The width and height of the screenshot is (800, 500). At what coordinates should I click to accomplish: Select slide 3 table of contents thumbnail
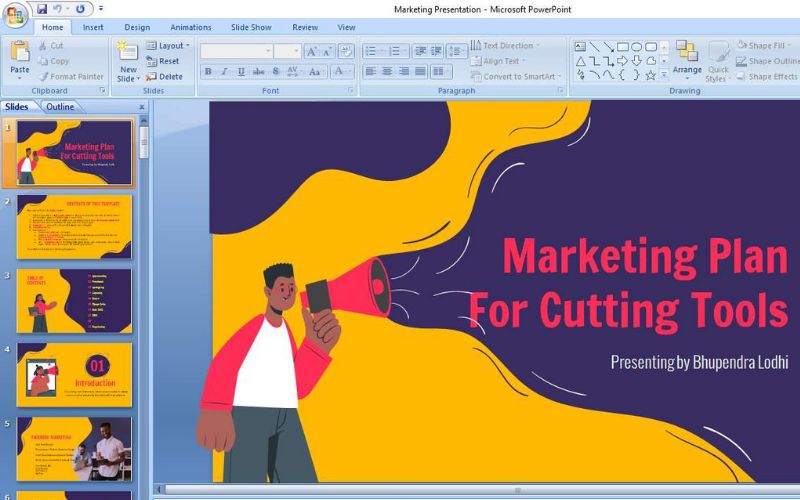pyautogui.click(x=74, y=301)
